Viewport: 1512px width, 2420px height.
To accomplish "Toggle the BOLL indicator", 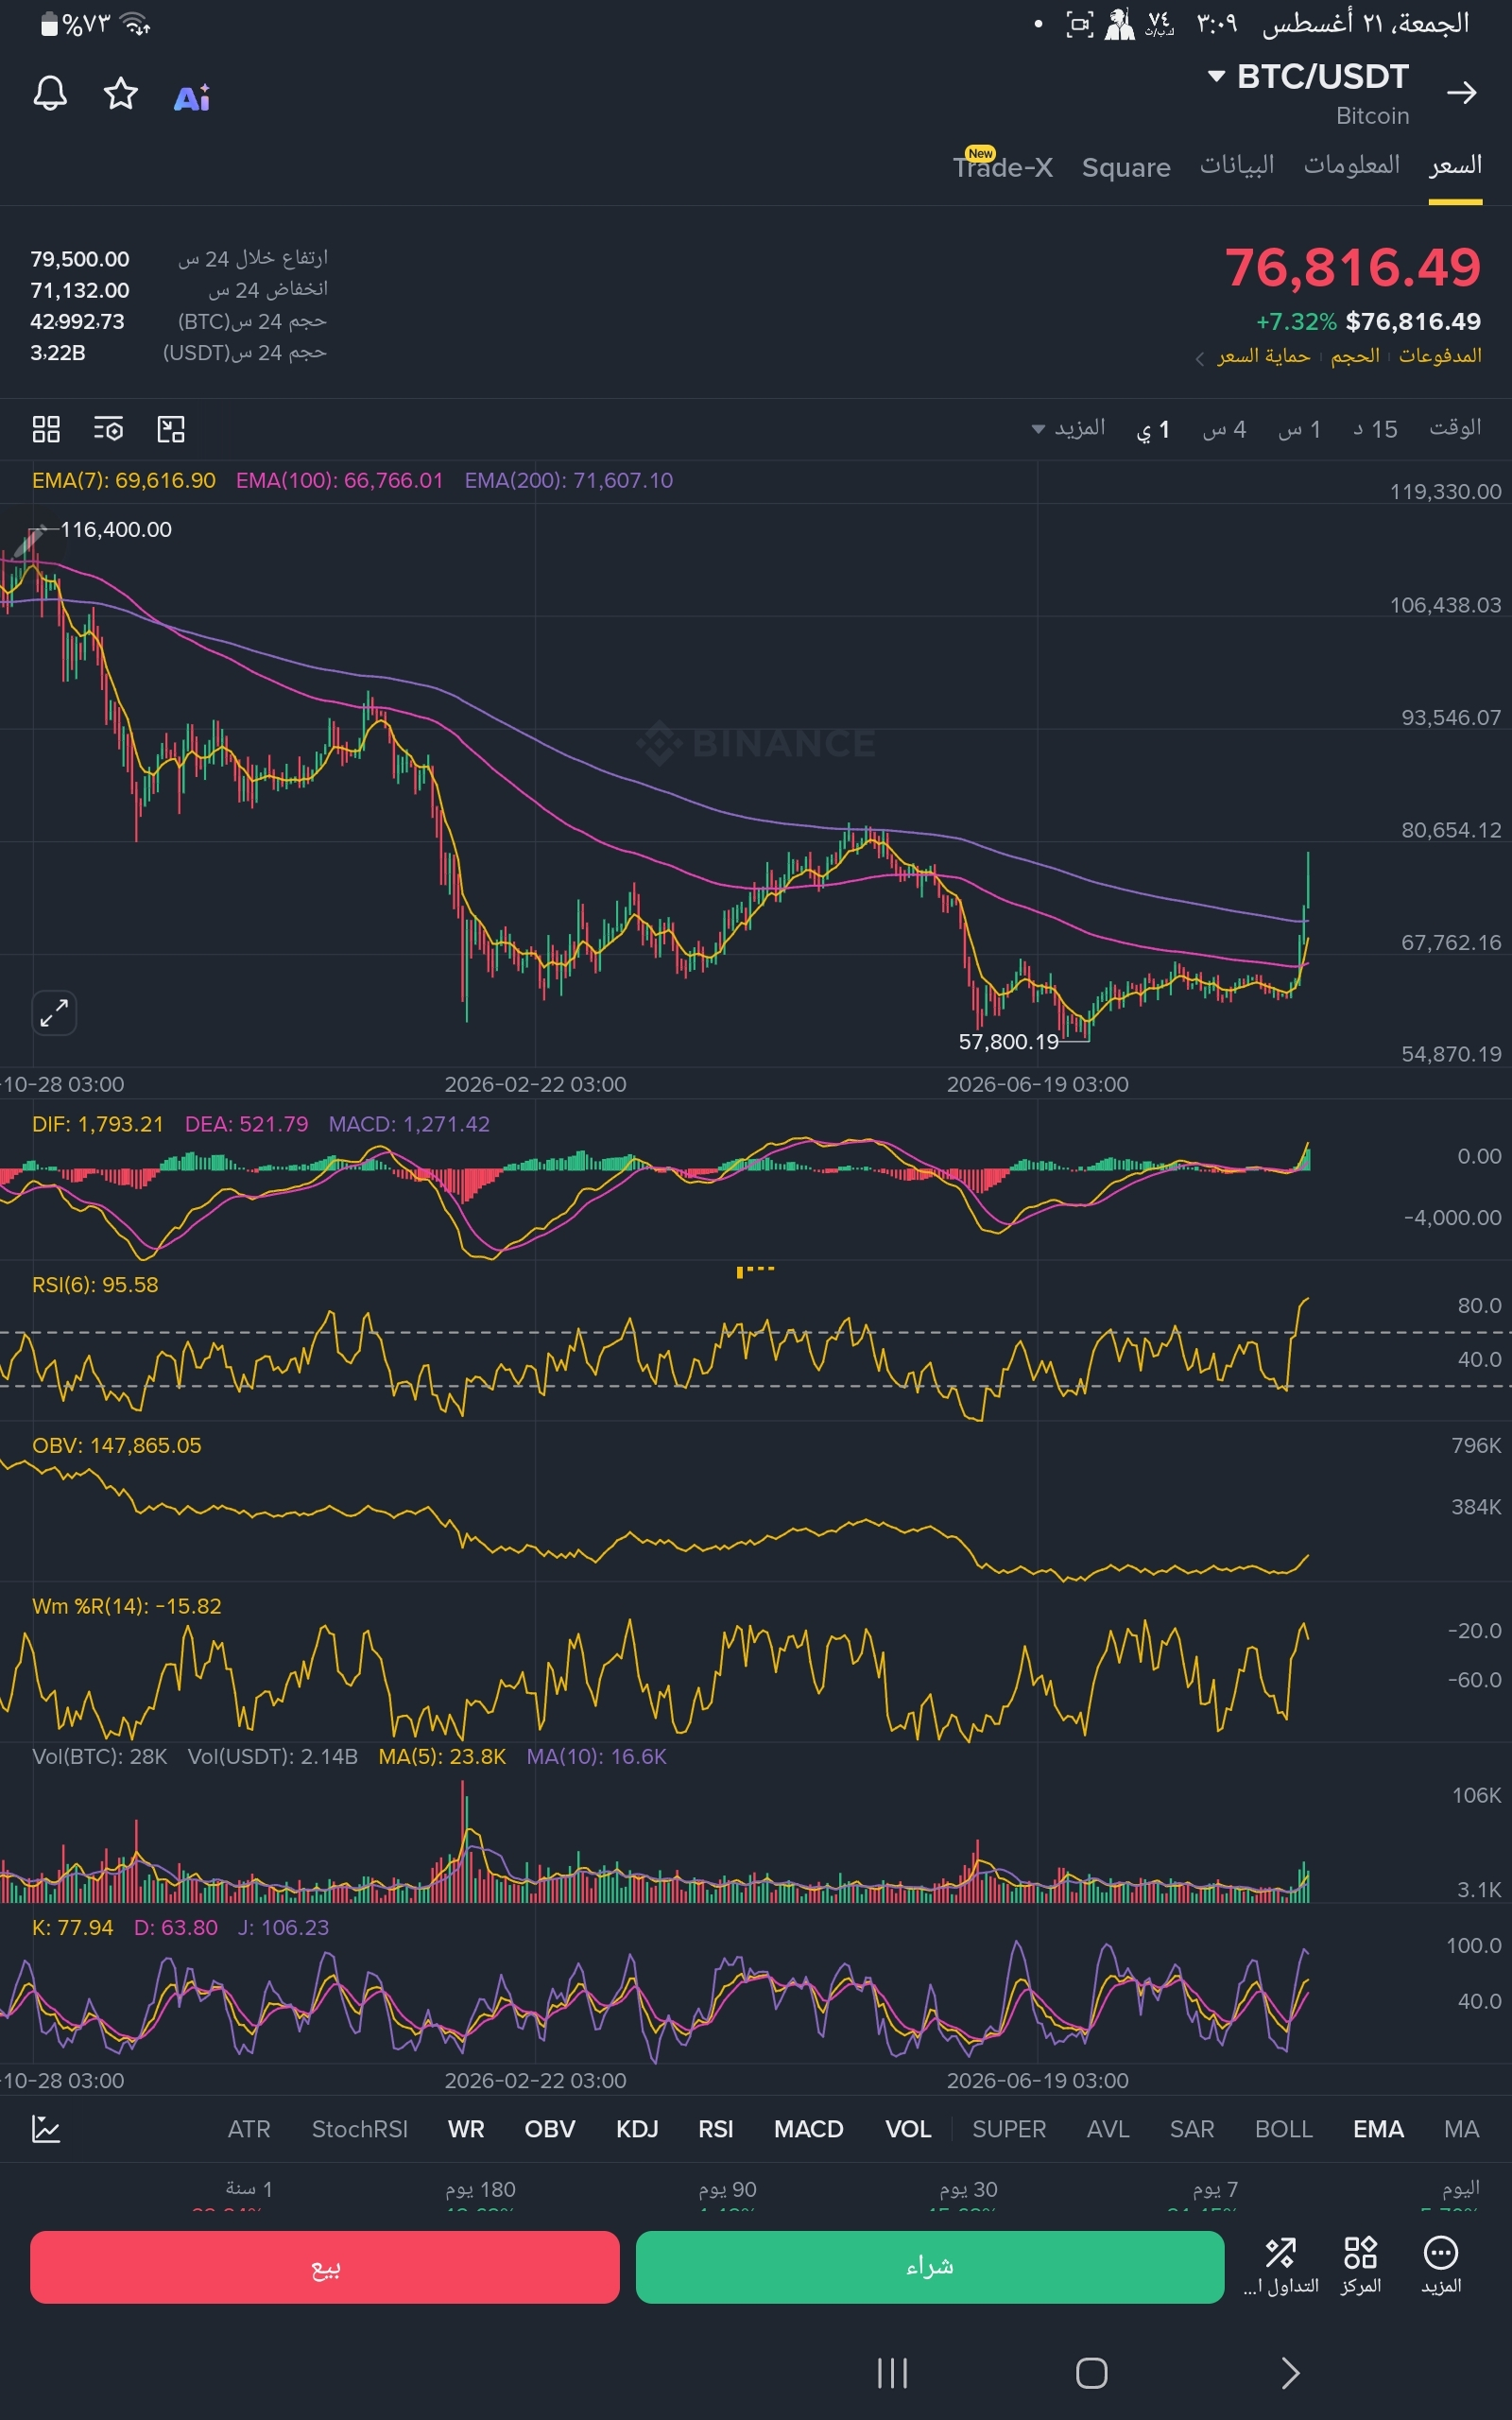I will pyautogui.click(x=1283, y=2129).
